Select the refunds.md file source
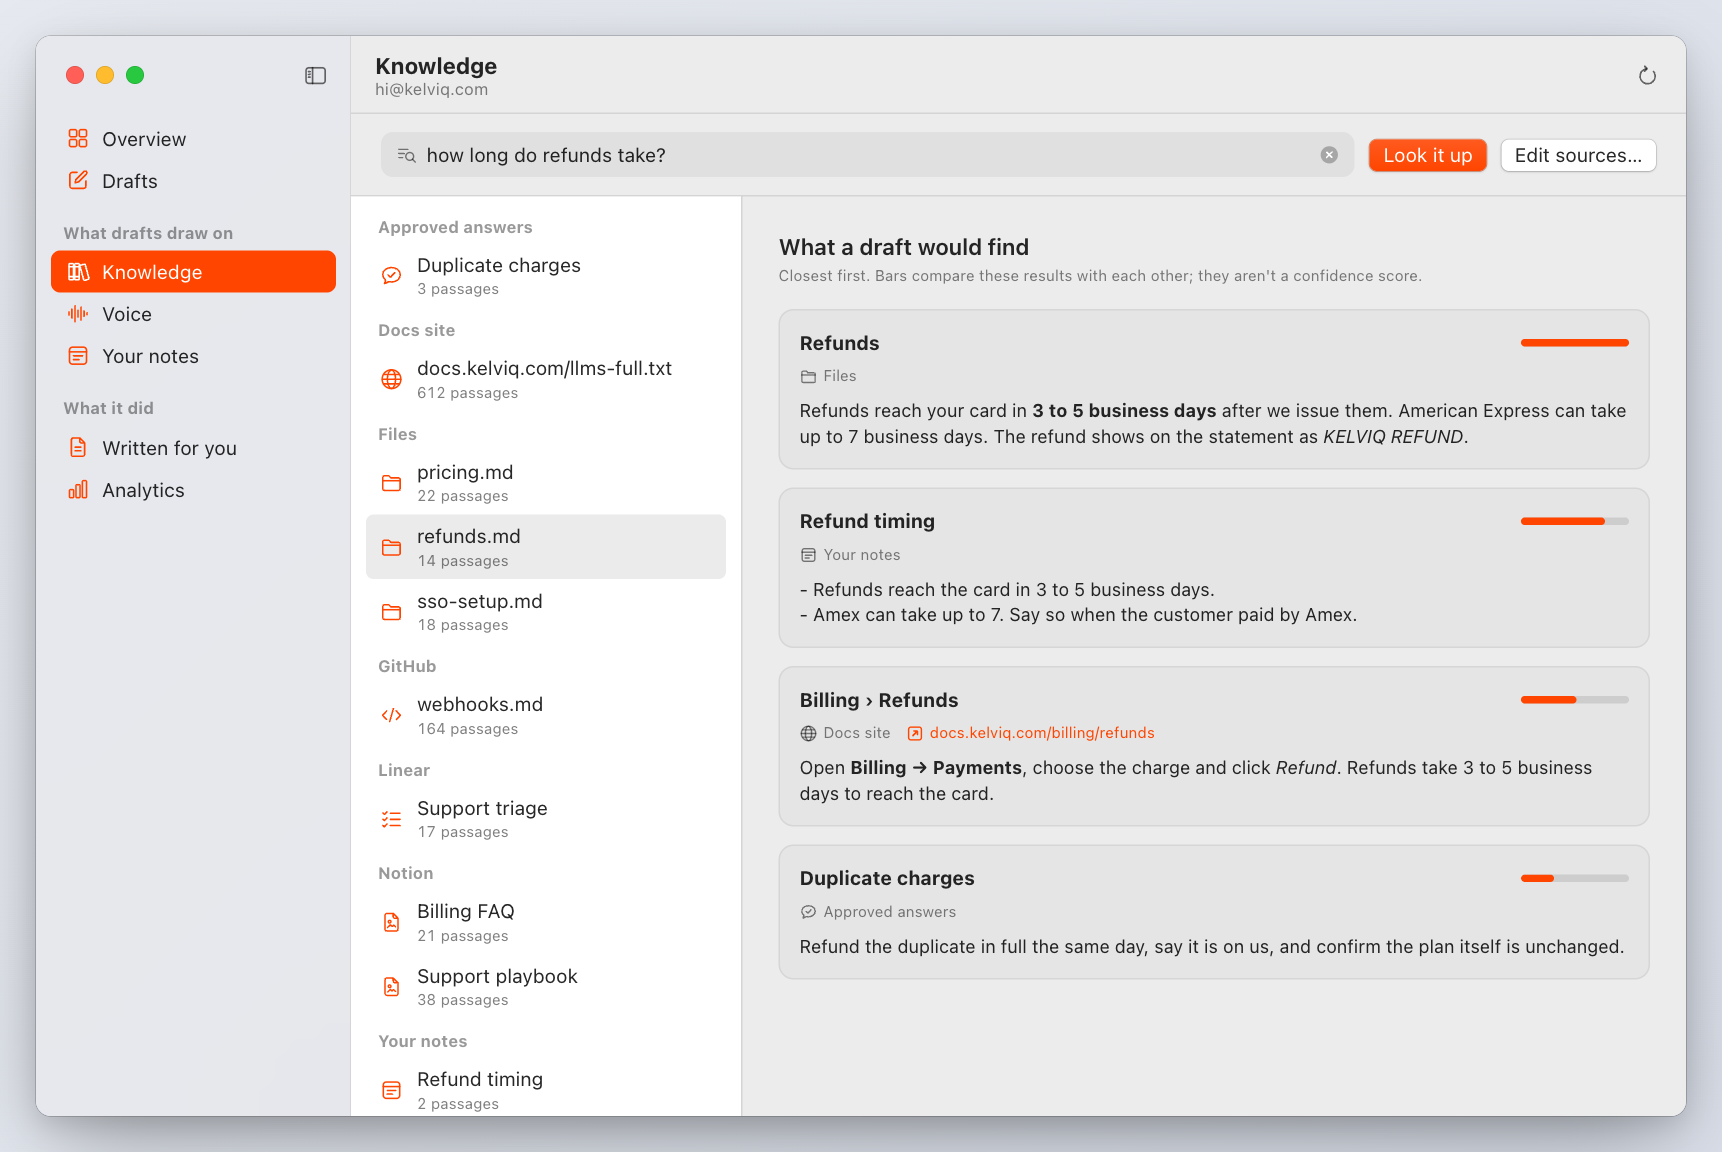The width and height of the screenshot is (1722, 1152). click(546, 547)
